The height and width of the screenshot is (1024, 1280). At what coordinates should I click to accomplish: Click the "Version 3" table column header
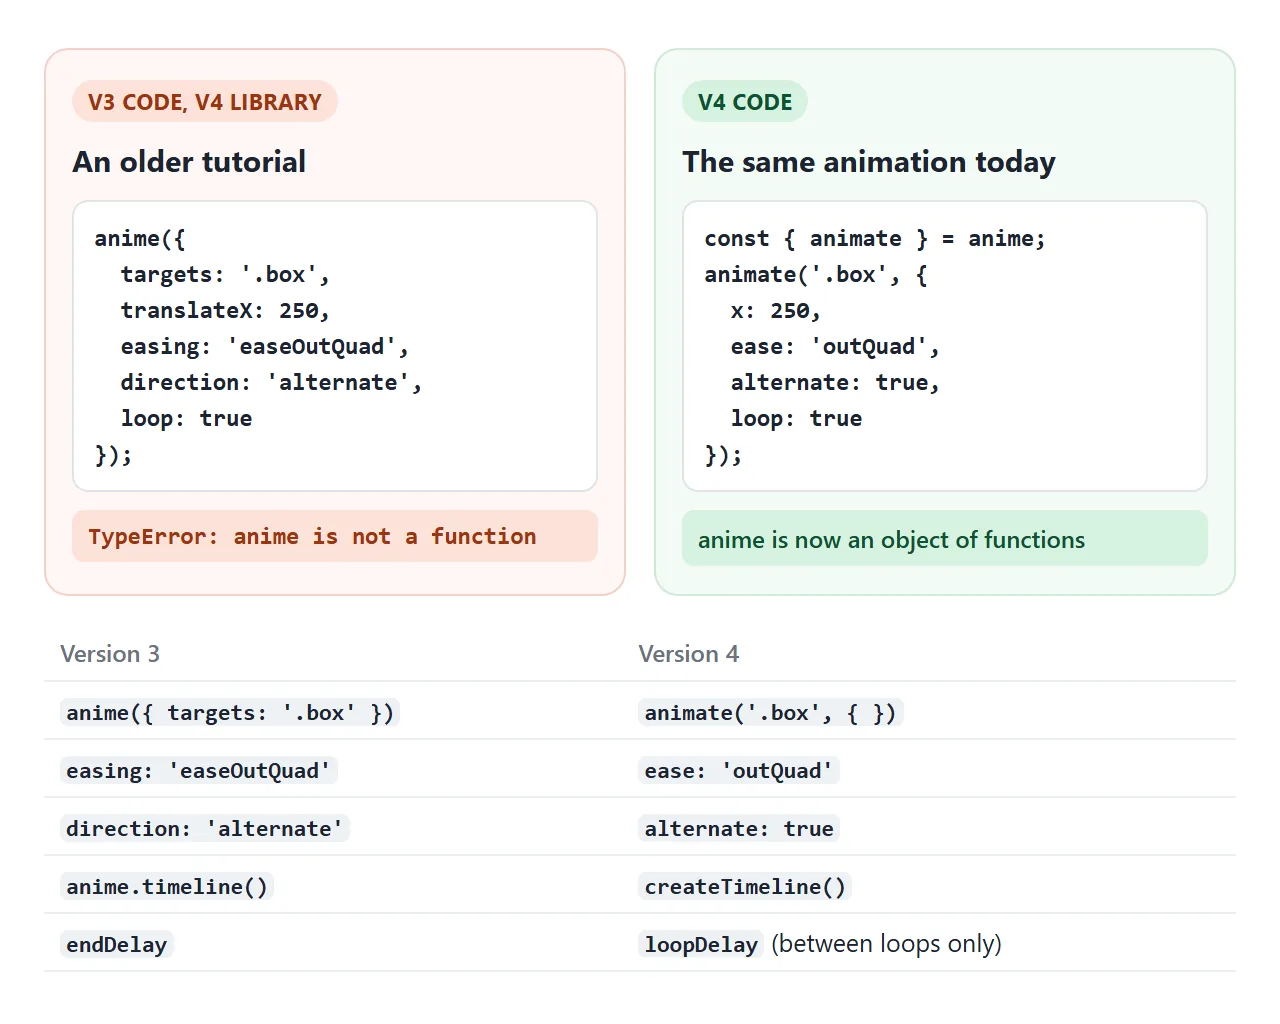110,654
